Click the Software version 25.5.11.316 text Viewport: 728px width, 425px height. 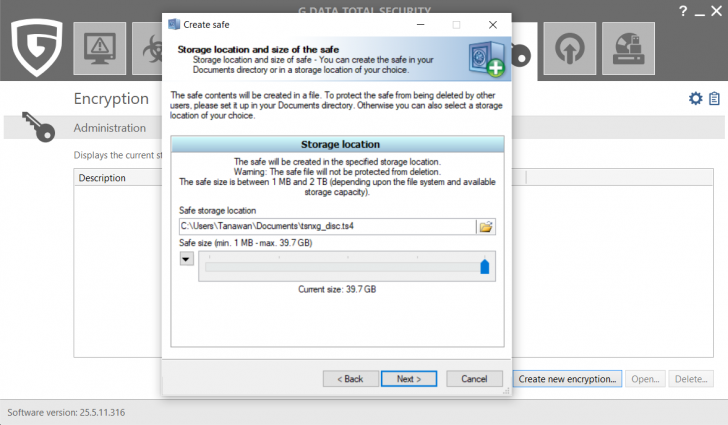66,412
